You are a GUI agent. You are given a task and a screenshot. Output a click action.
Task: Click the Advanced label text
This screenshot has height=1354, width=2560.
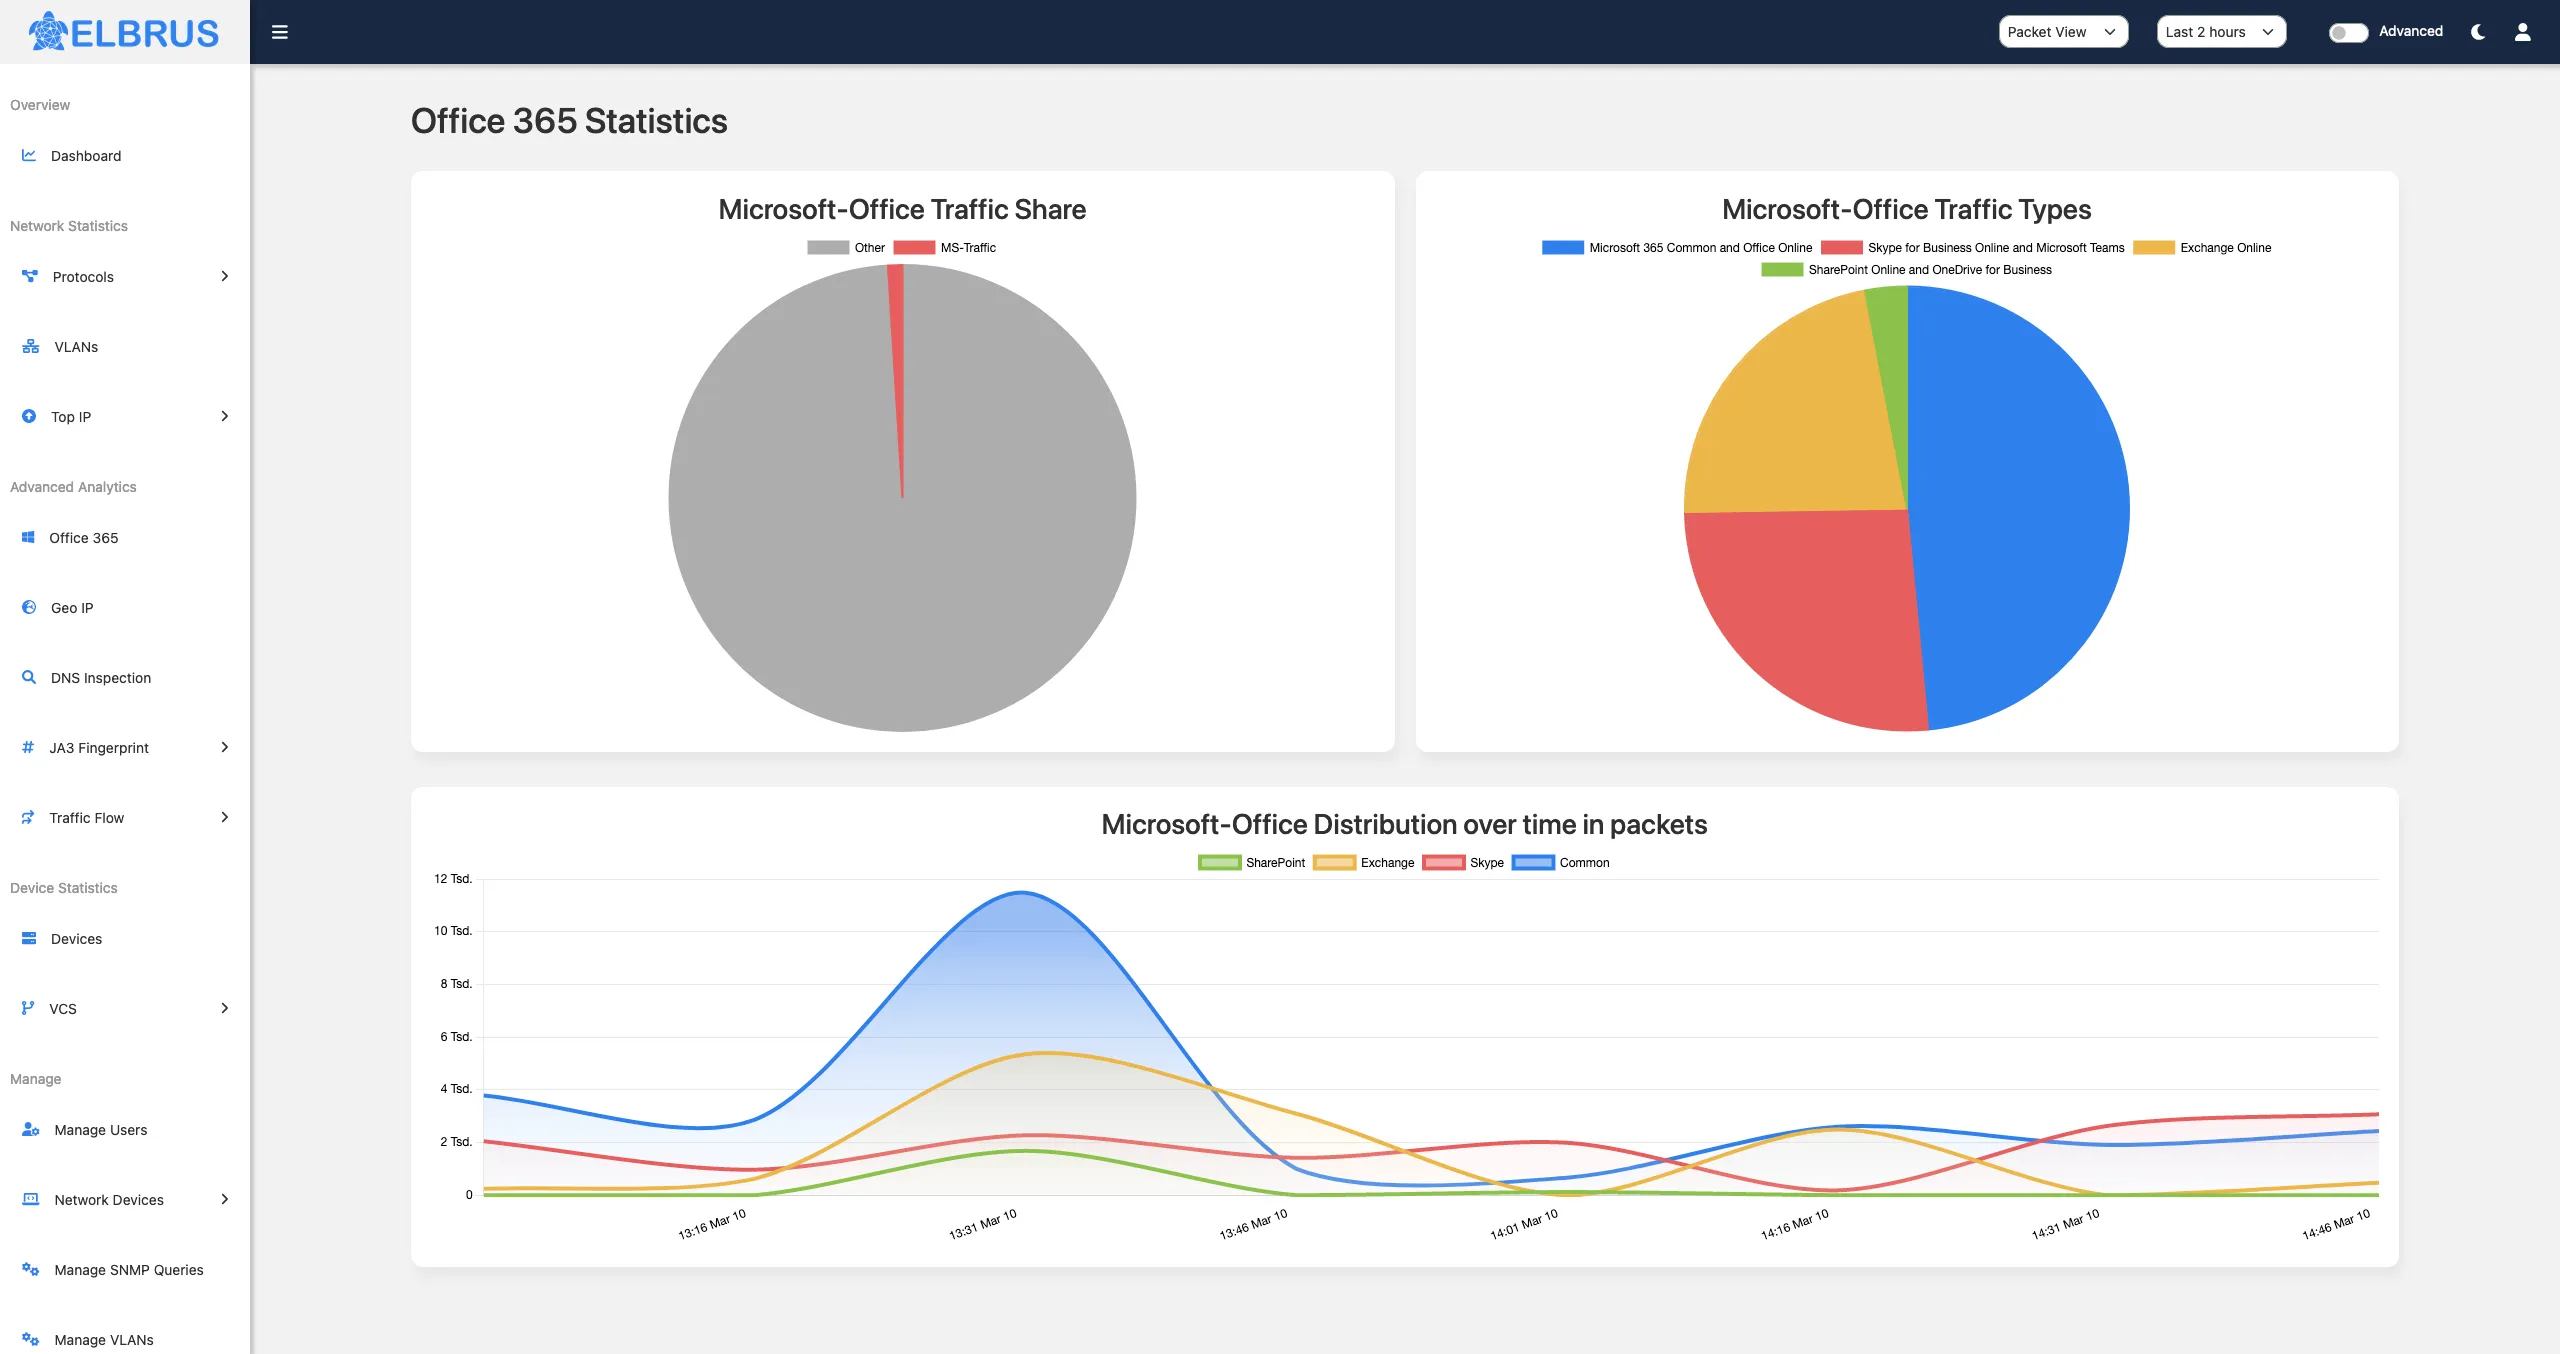[2410, 31]
